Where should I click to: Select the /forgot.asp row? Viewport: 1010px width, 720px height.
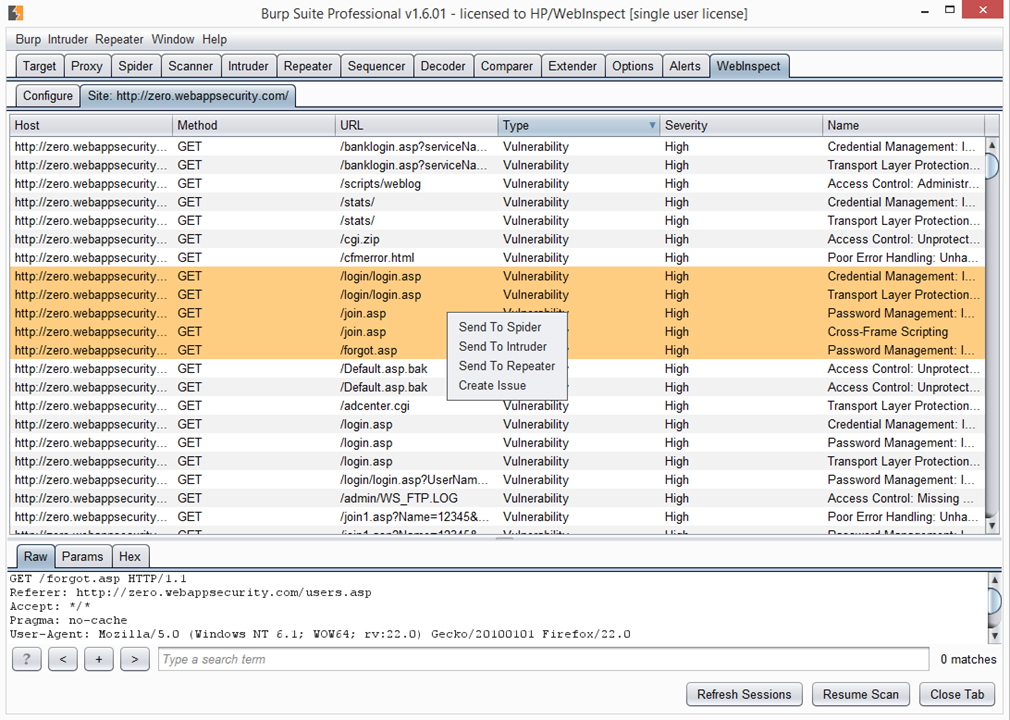pos(497,350)
